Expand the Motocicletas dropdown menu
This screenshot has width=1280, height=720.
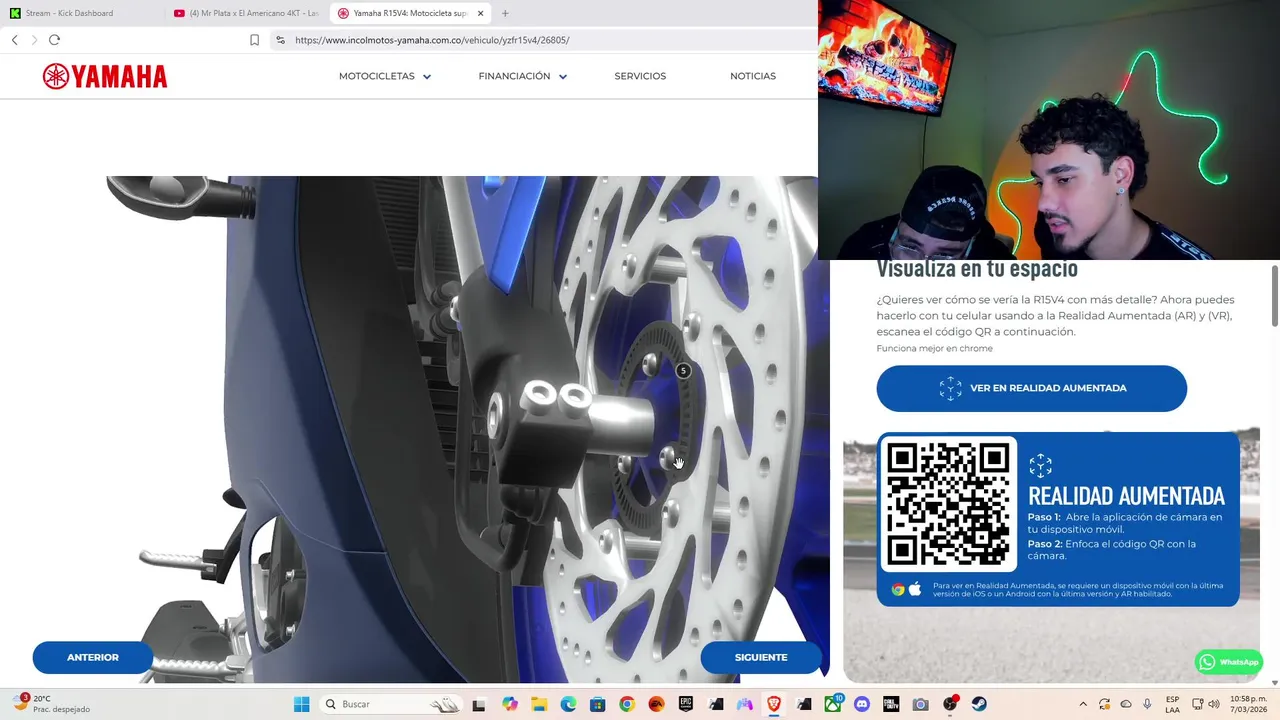385,76
